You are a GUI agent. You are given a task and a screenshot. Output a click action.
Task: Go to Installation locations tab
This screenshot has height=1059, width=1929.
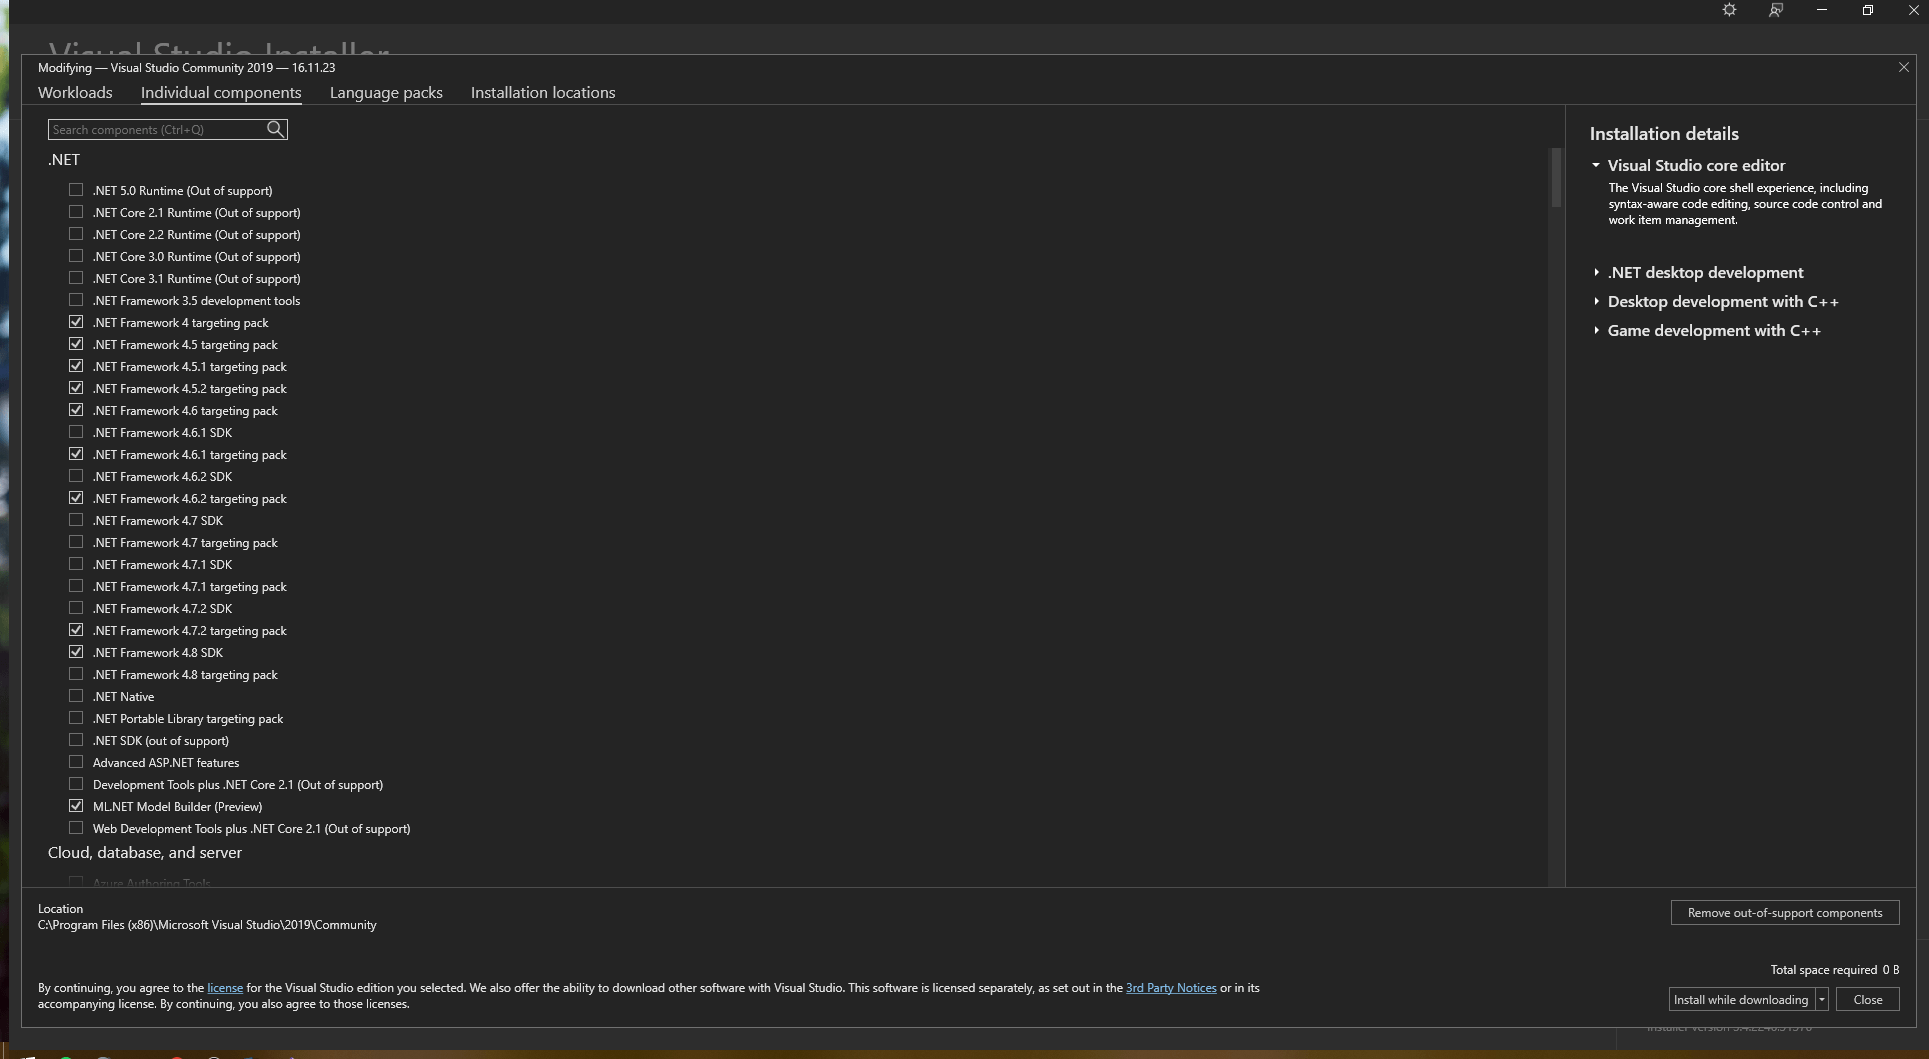click(x=543, y=92)
